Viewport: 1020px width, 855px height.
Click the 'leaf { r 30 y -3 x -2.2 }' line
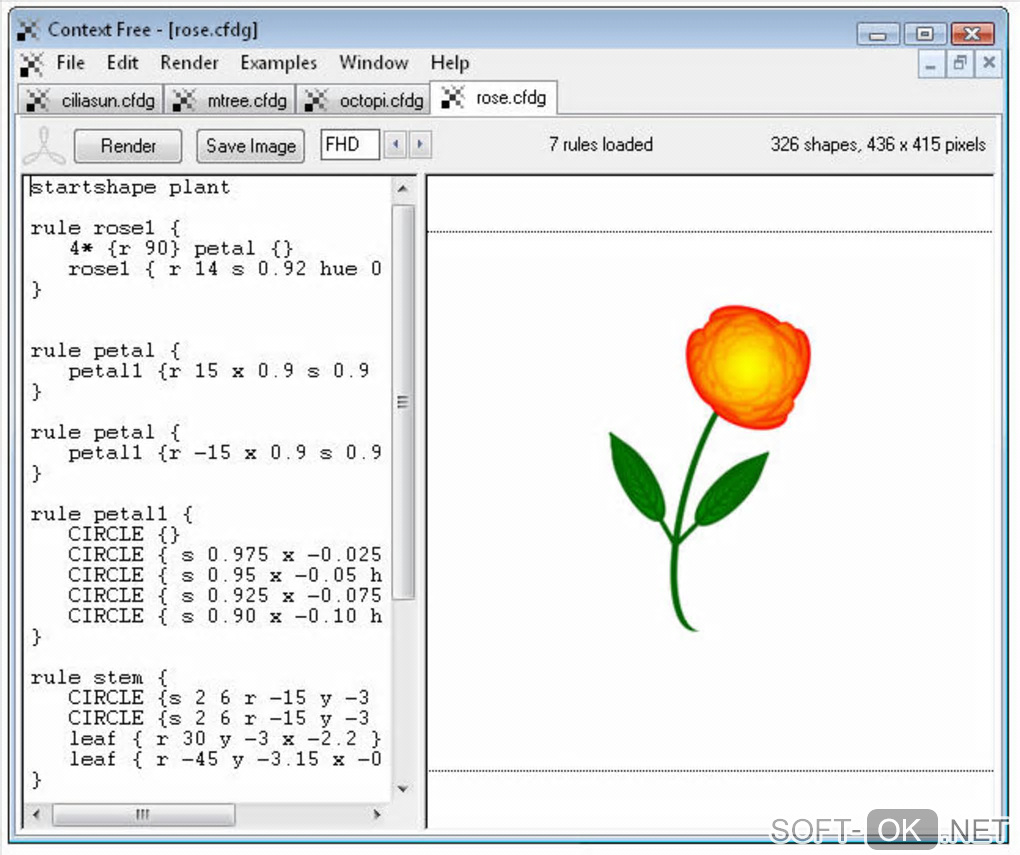pyautogui.click(x=225, y=739)
